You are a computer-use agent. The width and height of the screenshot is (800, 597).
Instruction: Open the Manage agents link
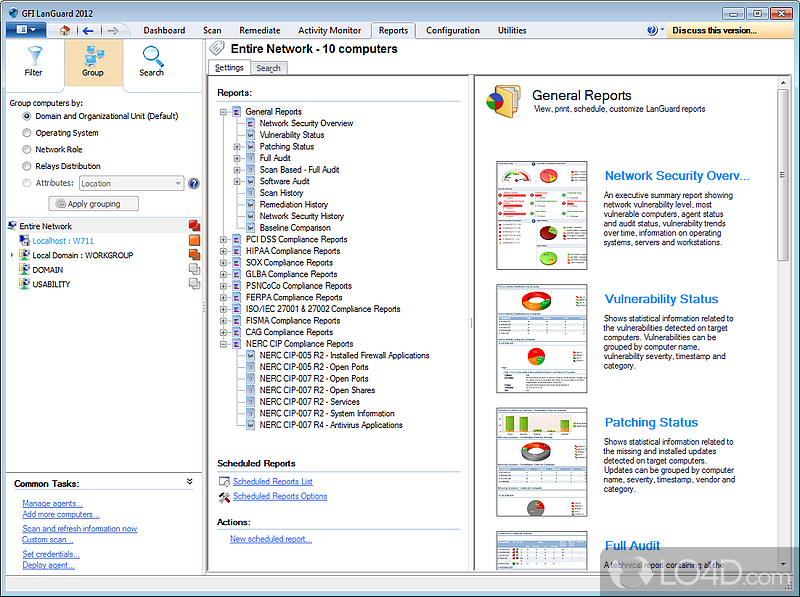pos(52,503)
